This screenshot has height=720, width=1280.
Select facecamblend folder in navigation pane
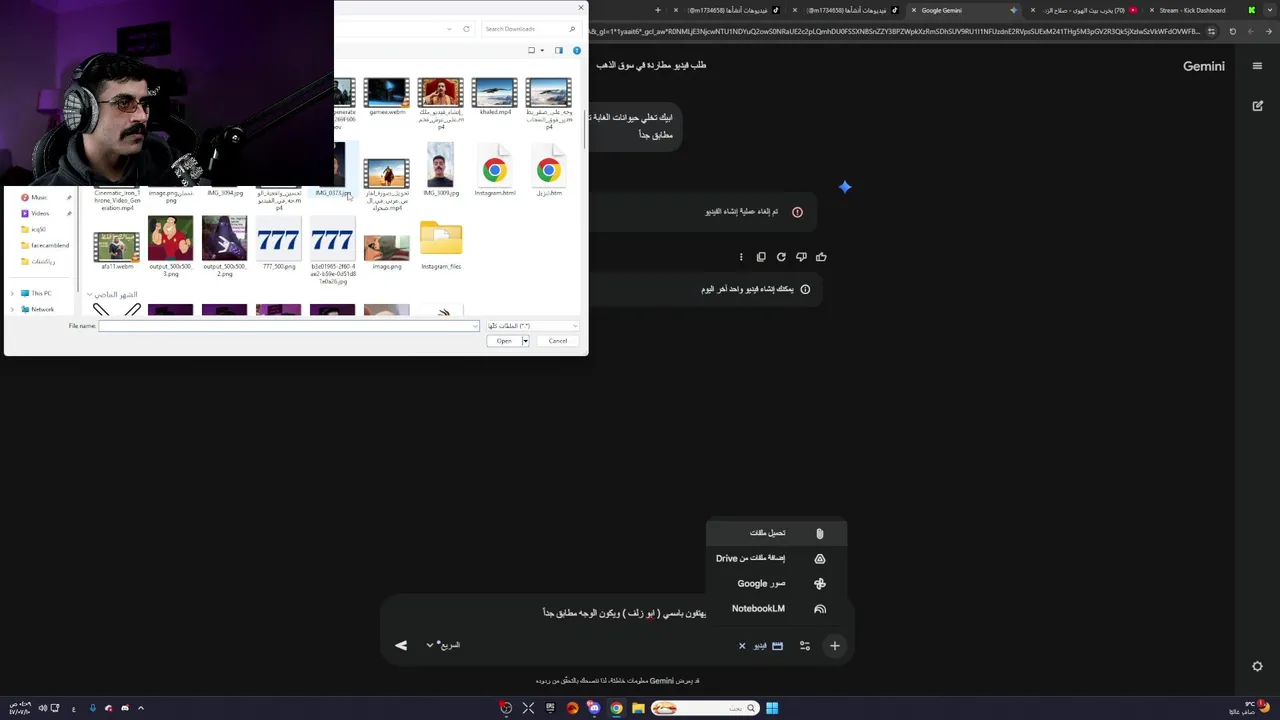[49, 245]
